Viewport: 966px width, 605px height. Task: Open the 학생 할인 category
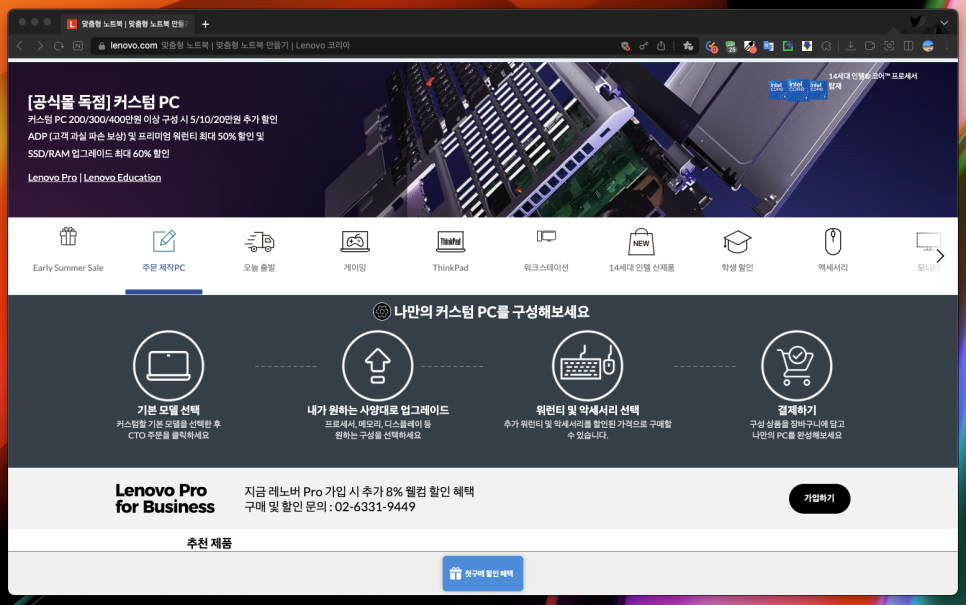(737, 250)
